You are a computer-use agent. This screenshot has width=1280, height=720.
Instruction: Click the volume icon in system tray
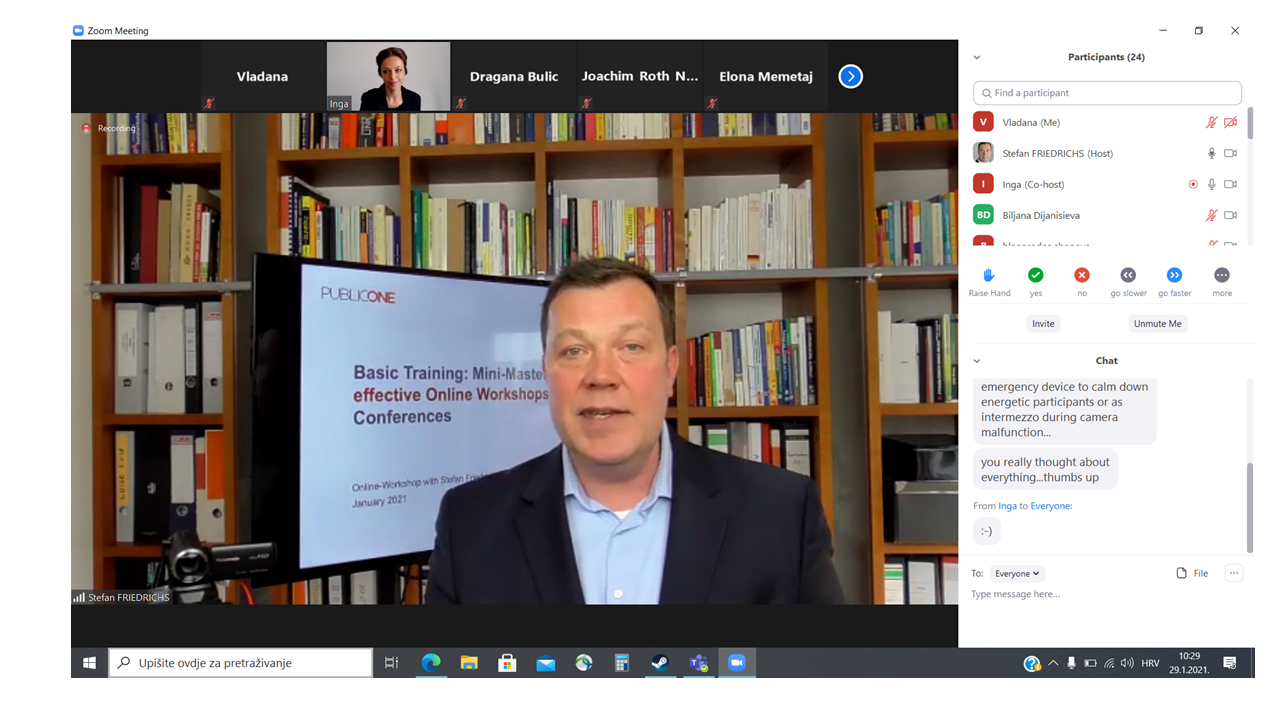[x=1127, y=663]
